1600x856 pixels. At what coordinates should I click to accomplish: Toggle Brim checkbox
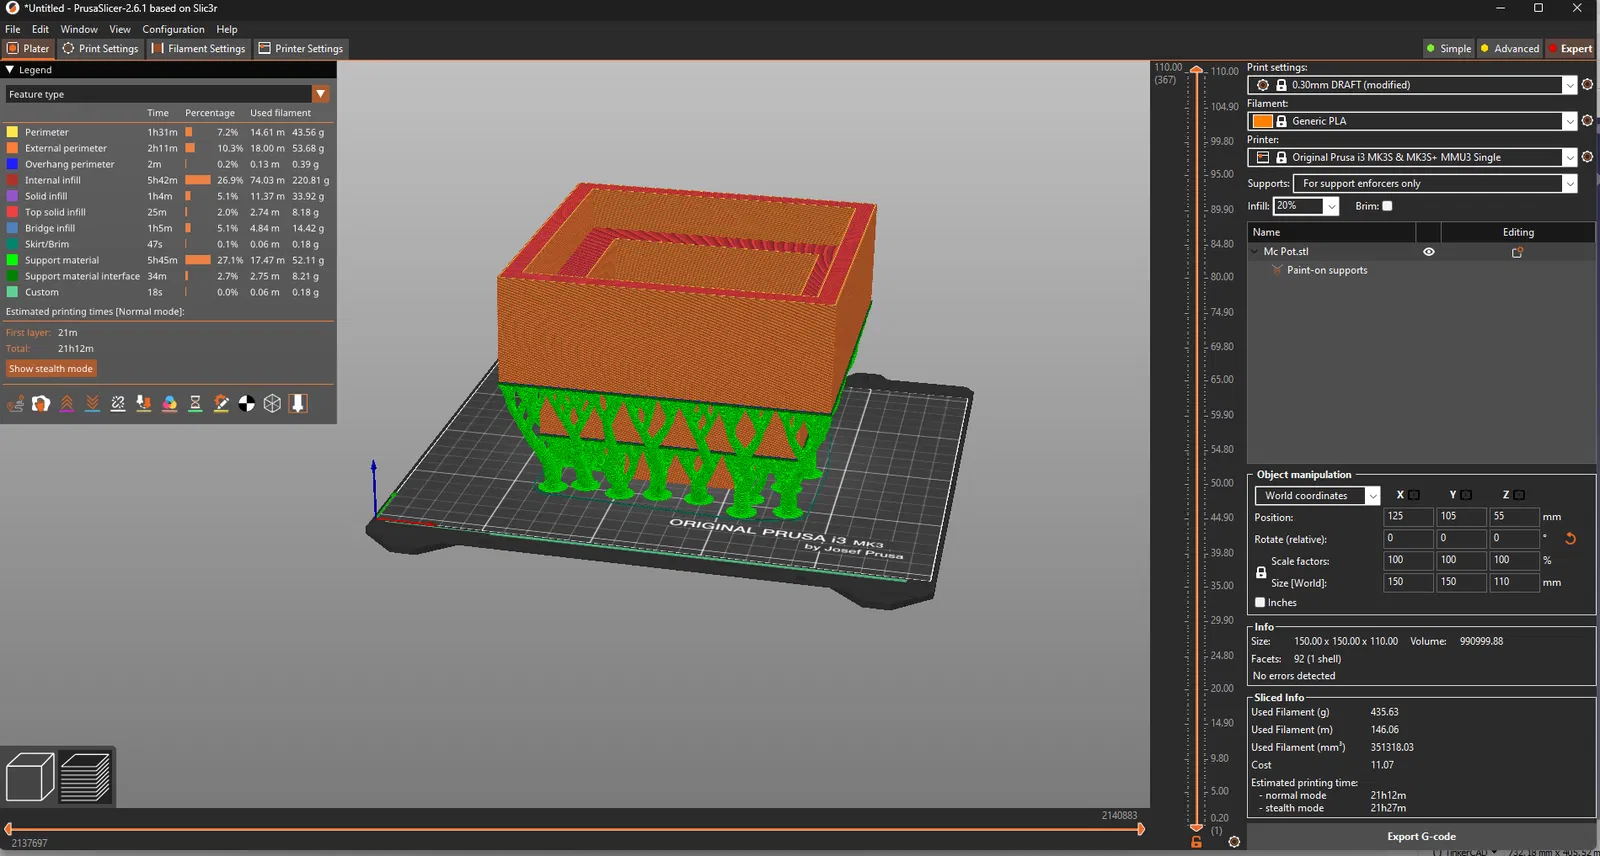point(1387,206)
